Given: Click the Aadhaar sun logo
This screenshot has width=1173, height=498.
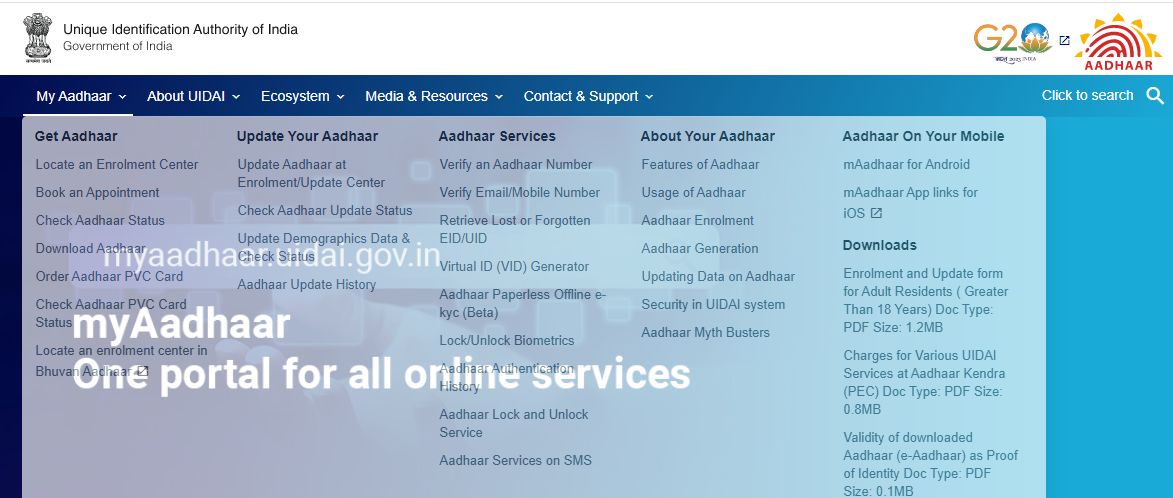Looking at the screenshot, I should tap(1119, 42).
